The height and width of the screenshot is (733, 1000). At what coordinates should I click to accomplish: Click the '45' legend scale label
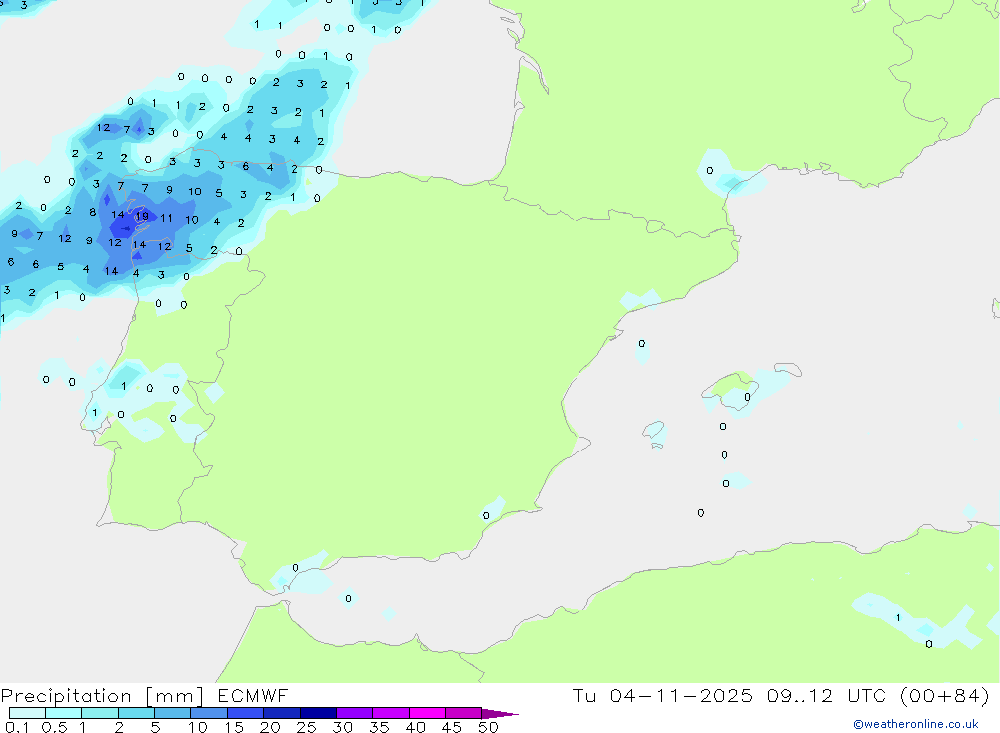pyautogui.click(x=452, y=727)
